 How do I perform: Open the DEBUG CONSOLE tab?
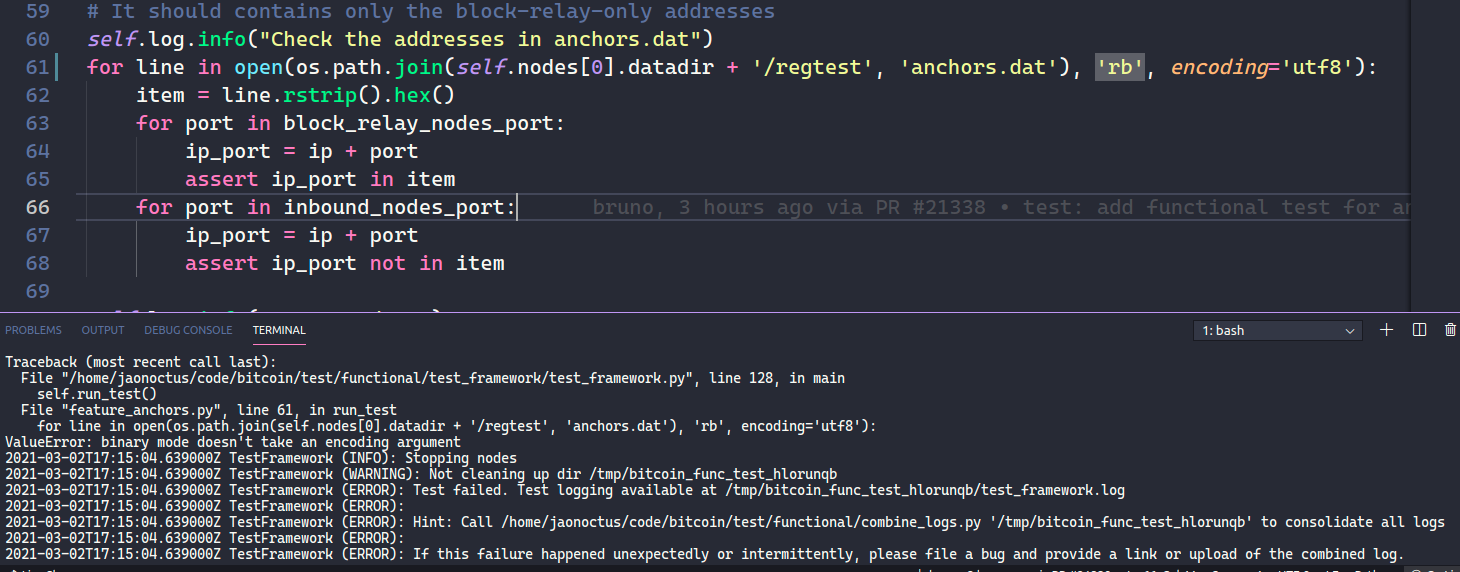pos(188,330)
